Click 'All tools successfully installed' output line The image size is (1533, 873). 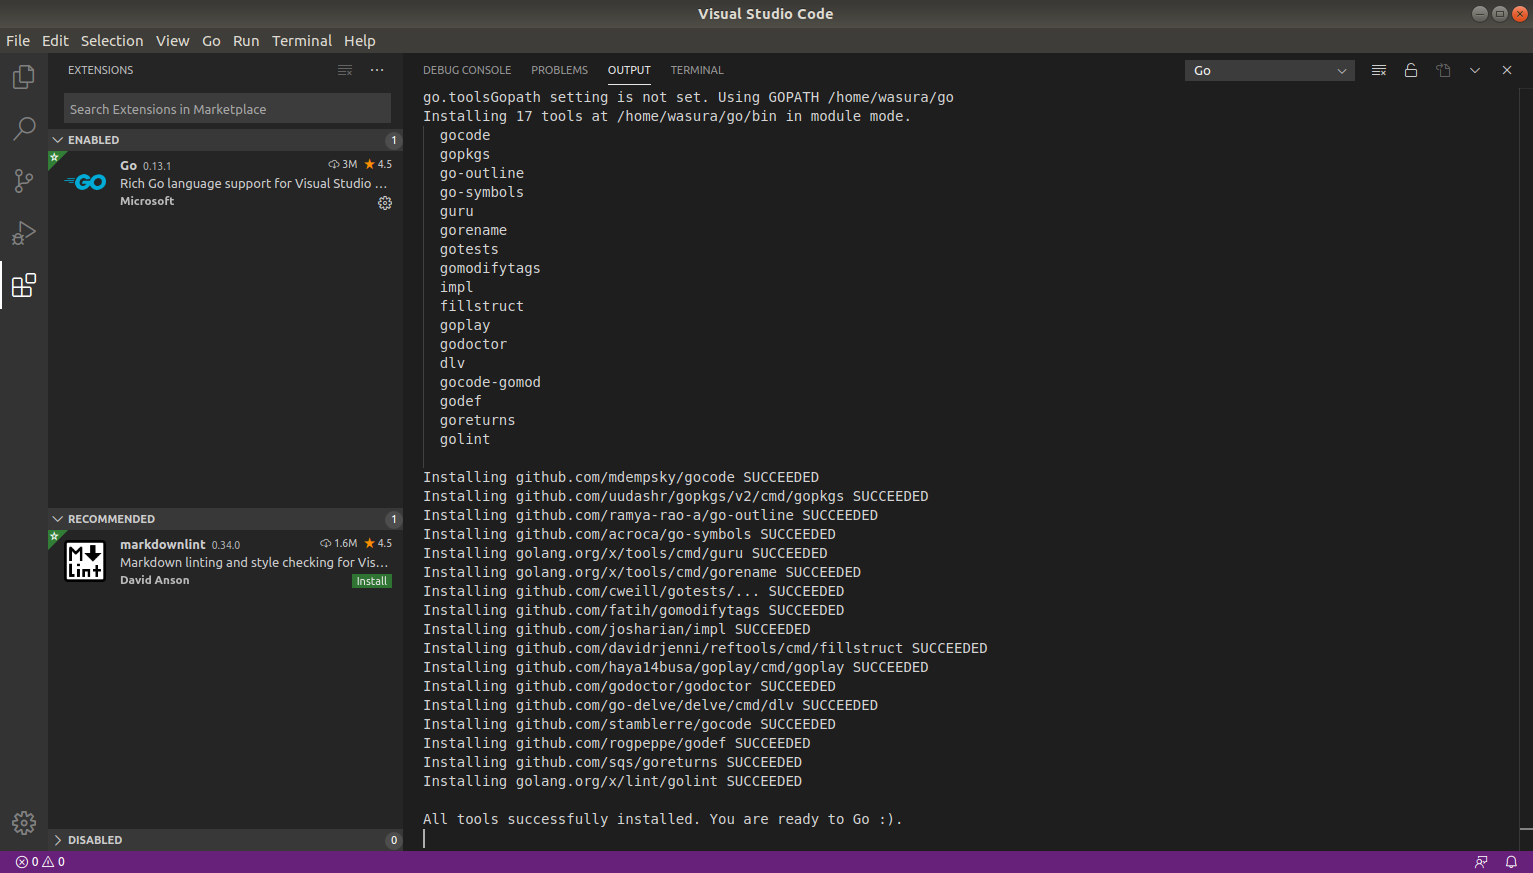pyautogui.click(x=662, y=819)
